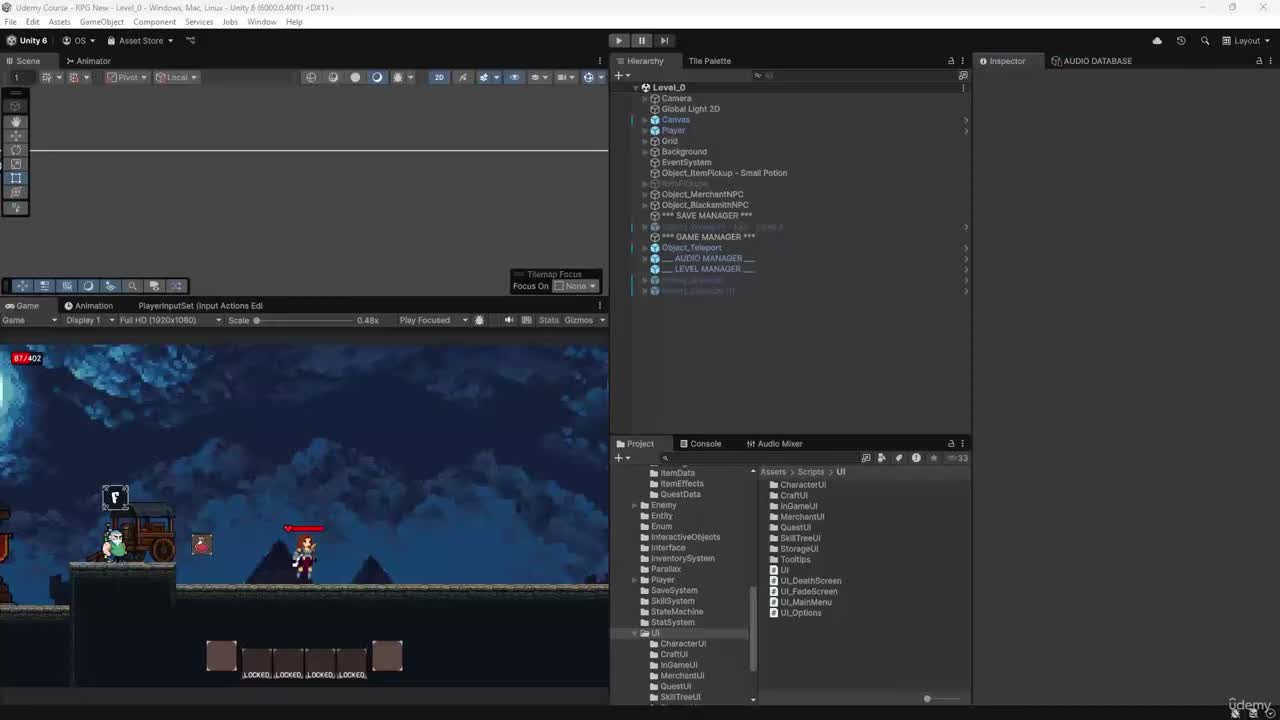Open the Pivot handle position dropdown
The height and width of the screenshot is (720, 1280).
128,77
